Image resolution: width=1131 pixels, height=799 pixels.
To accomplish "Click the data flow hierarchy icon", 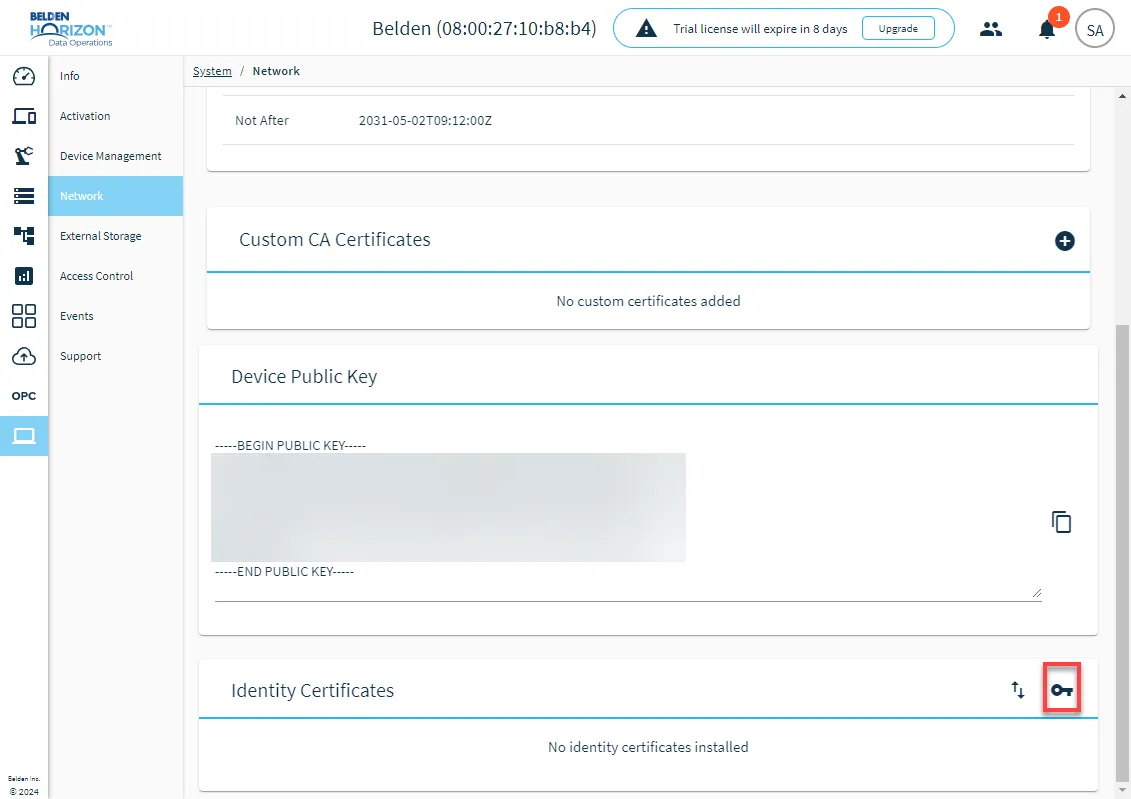I will (24, 235).
